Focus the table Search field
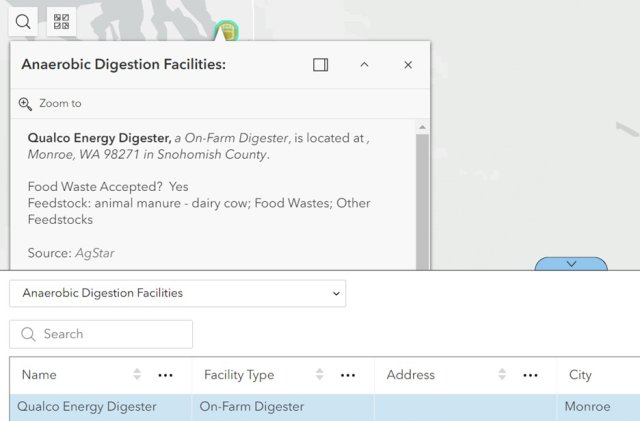The height and width of the screenshot is (421, 640). (101, 334)
